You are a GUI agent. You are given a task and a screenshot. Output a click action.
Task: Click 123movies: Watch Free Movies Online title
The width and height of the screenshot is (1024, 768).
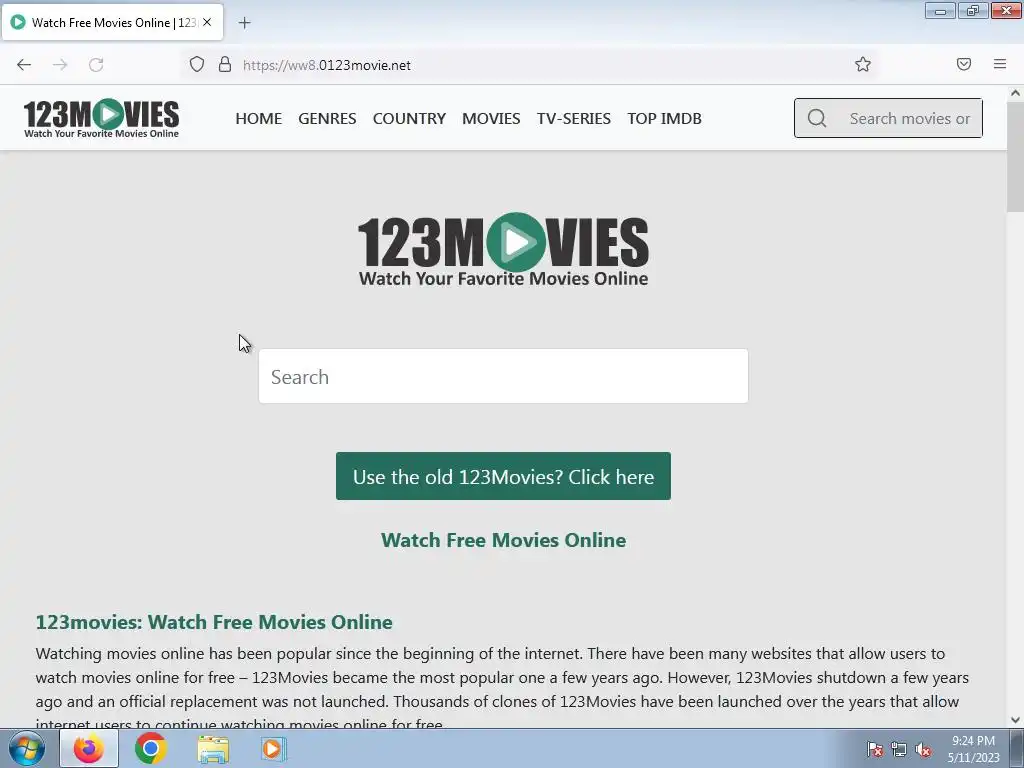click(214, 622)
